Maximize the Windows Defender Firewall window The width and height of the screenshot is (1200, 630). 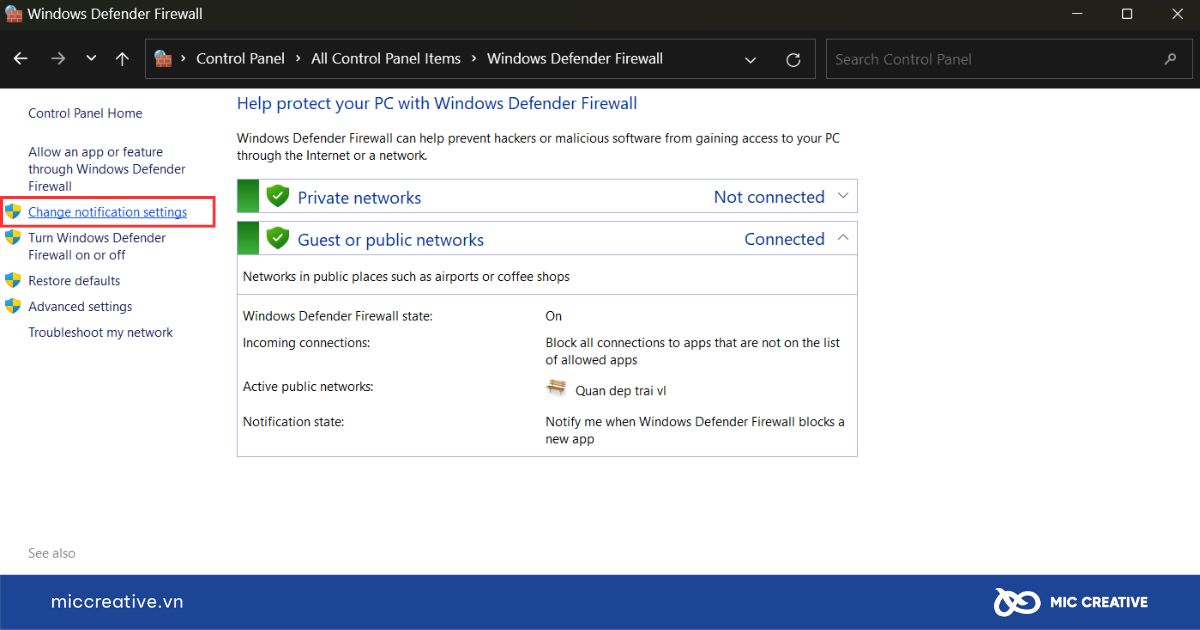(x=1127, y=14)
